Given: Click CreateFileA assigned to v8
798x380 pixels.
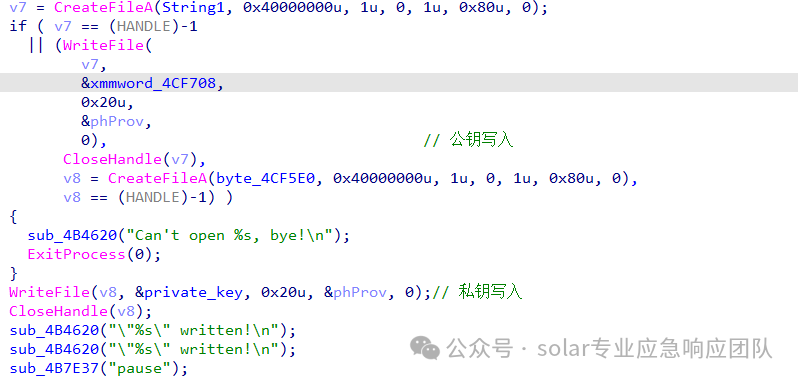Looking at the screenshot, I should (157, 178).
